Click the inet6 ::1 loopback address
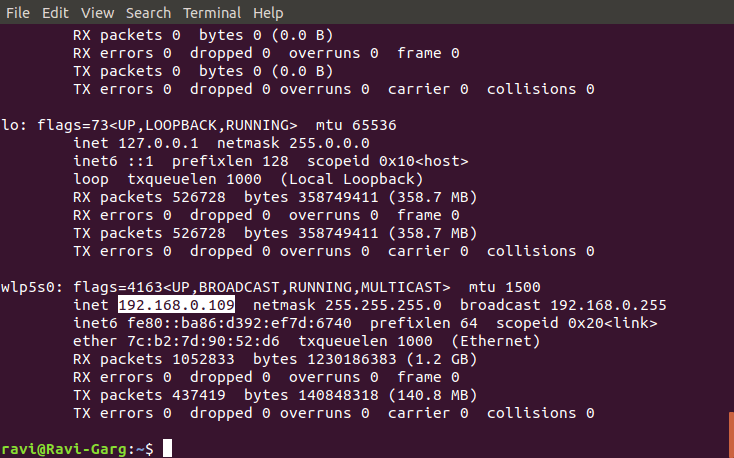The height and width of the screenshot is (458, 734). pyautogui.click(x=140, y=161)
